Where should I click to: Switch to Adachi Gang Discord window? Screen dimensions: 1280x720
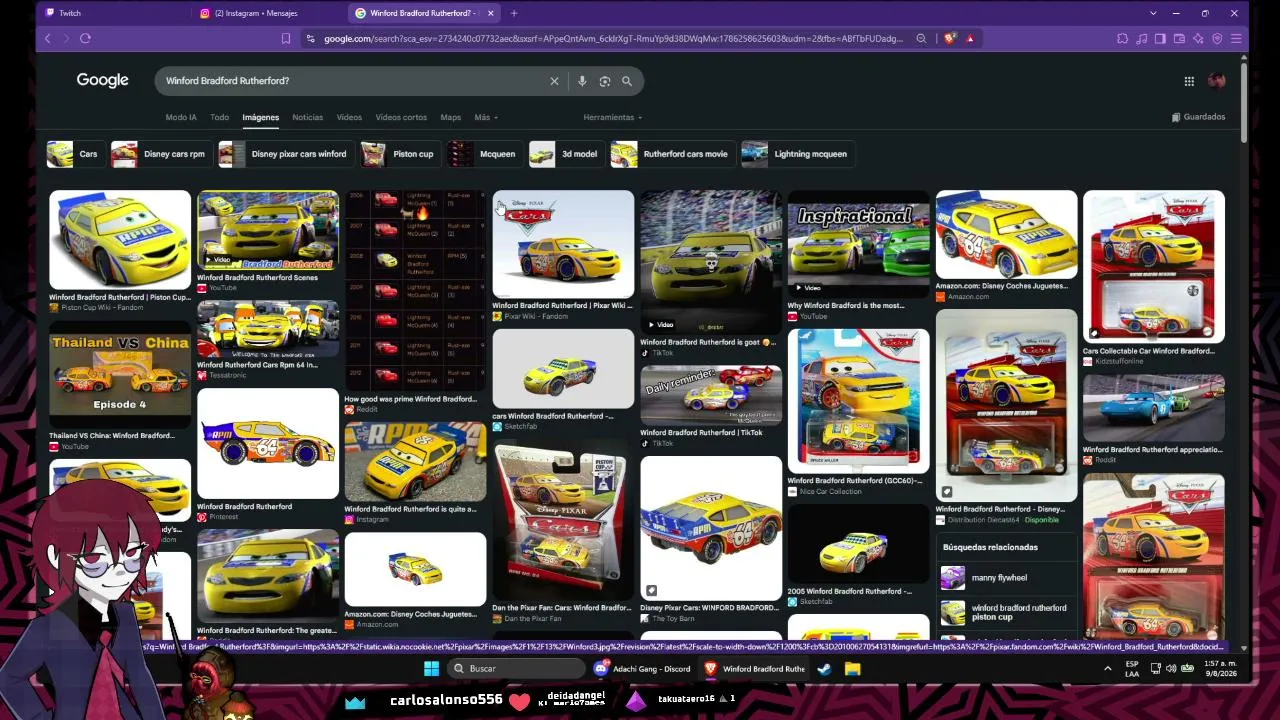642,668
